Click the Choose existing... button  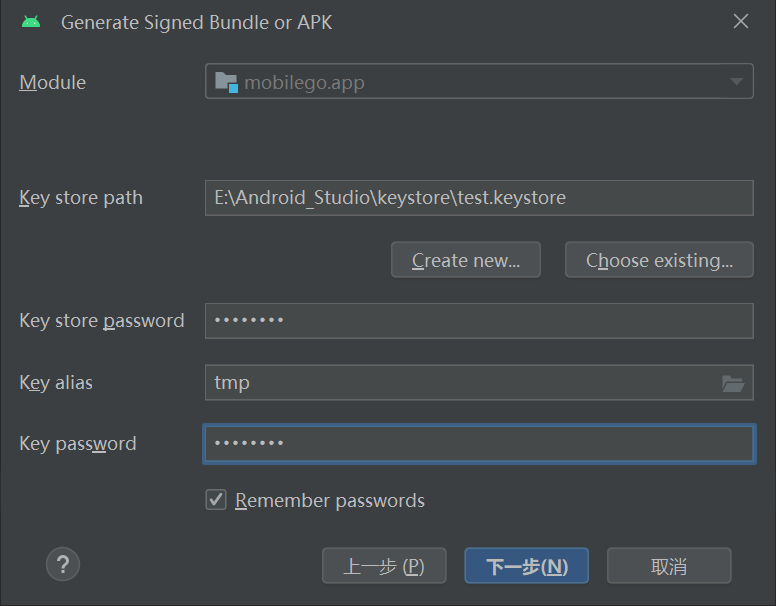pyautogui.click(x=659, y=260)
